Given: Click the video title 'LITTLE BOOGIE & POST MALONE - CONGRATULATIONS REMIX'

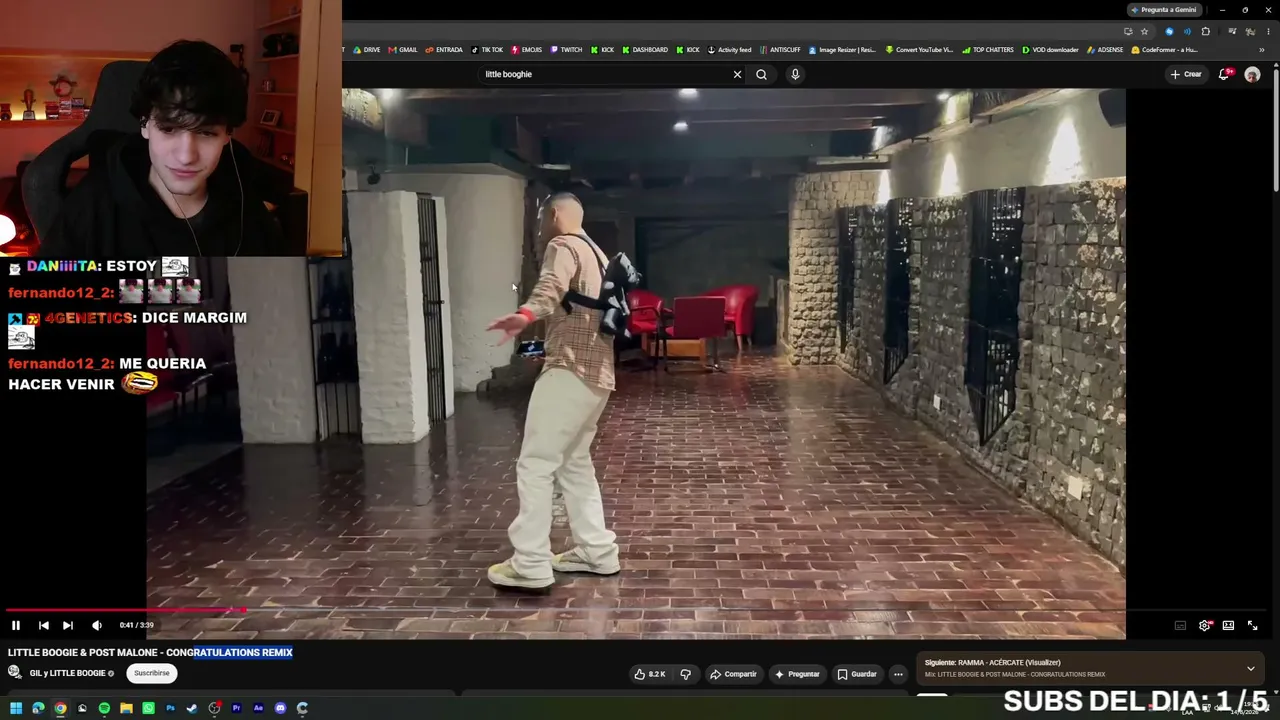Looking at the screenshot, I should pos(150,652).
